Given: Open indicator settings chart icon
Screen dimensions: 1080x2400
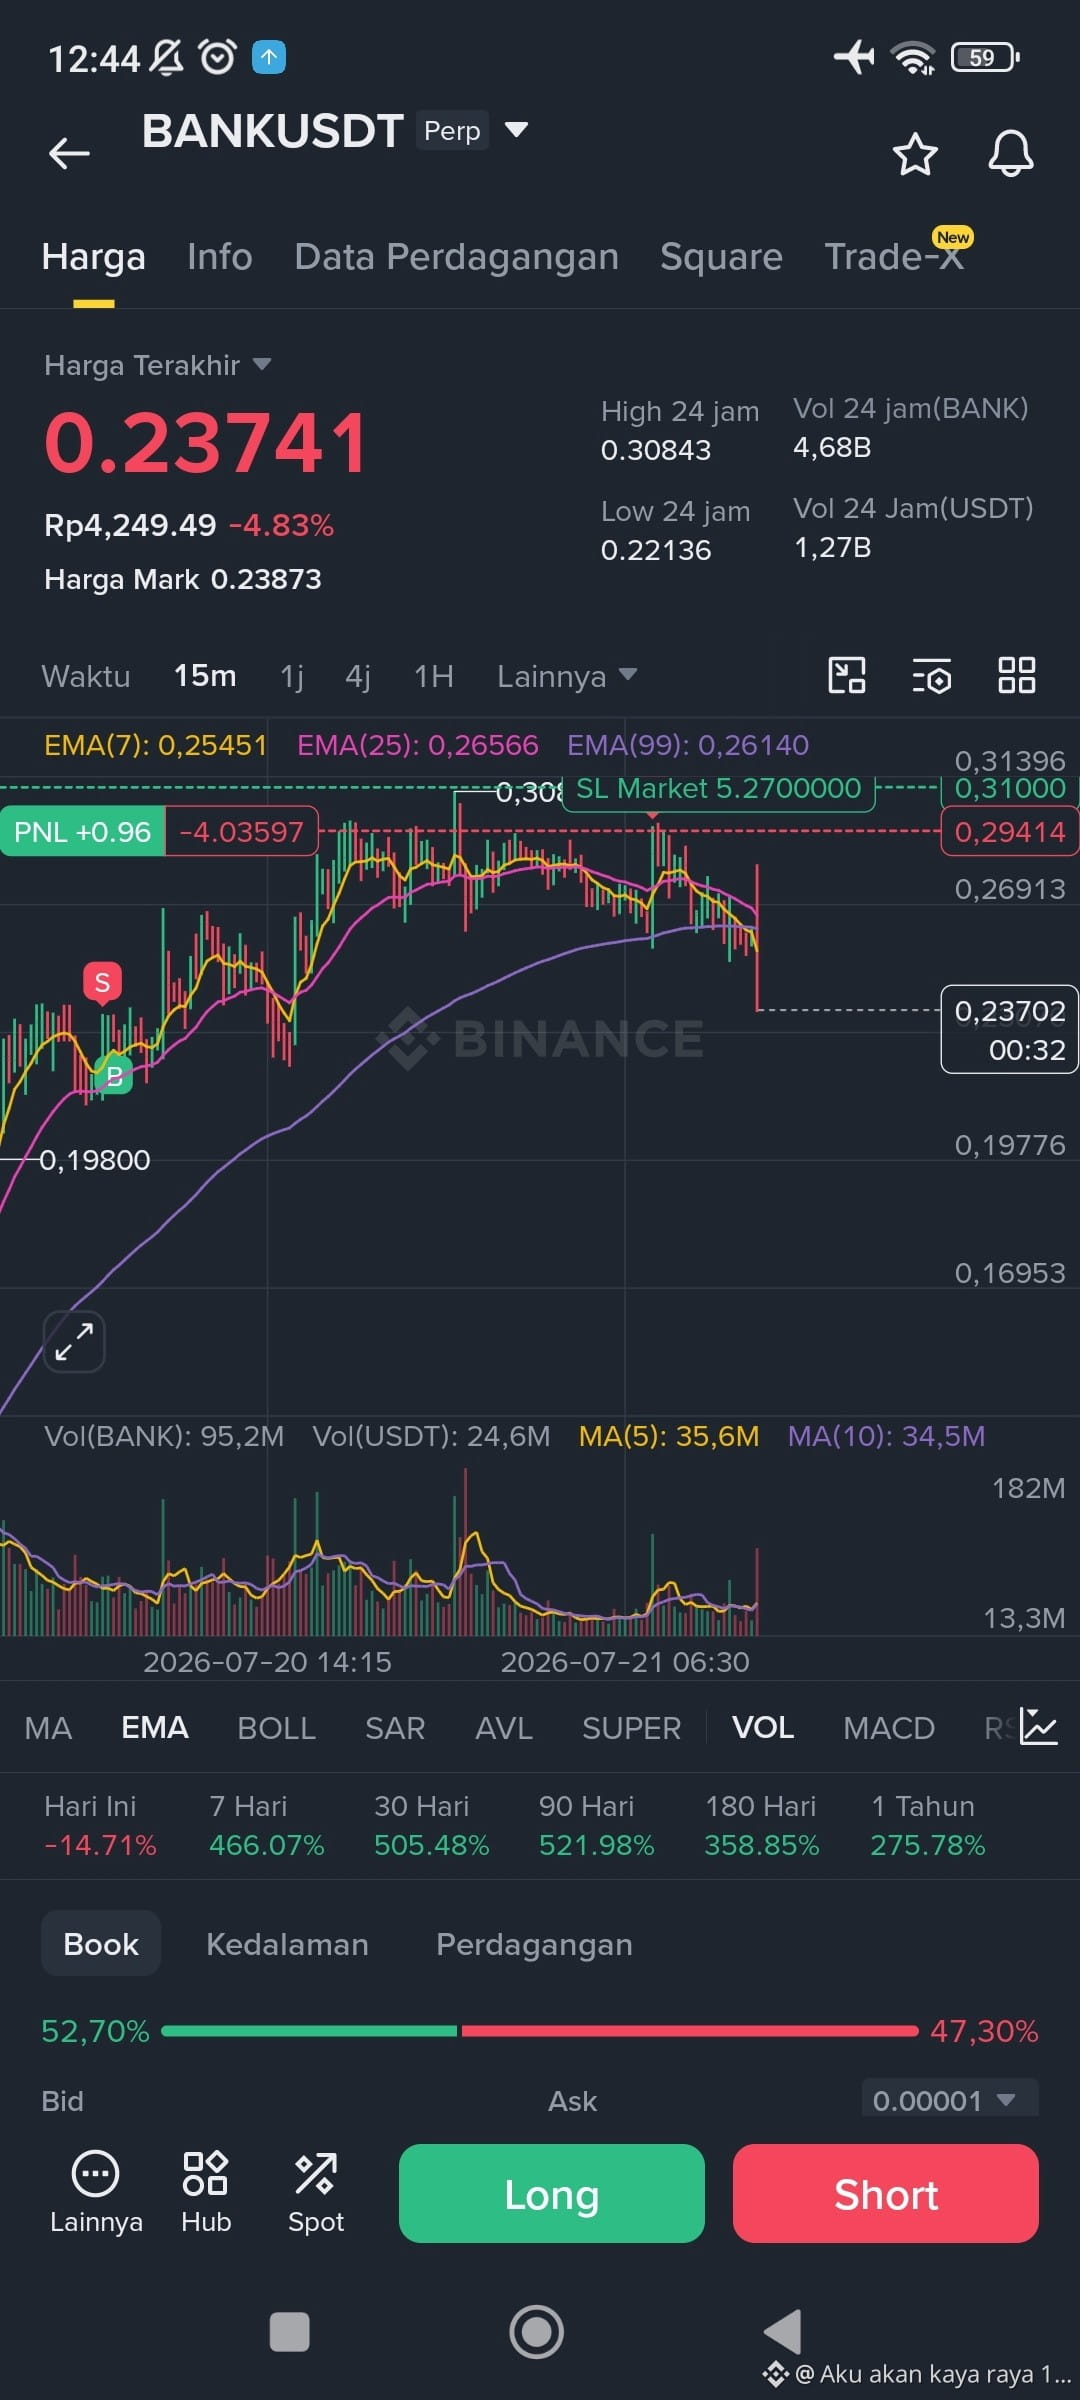Looking at the screenshot, I should click(1038, 1727).
